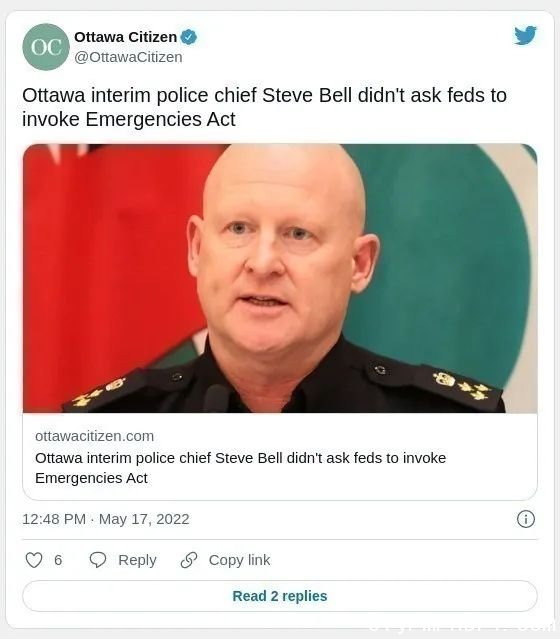Click the OC profile avatar
Screen dimensions: 560x639
point(46,47)
